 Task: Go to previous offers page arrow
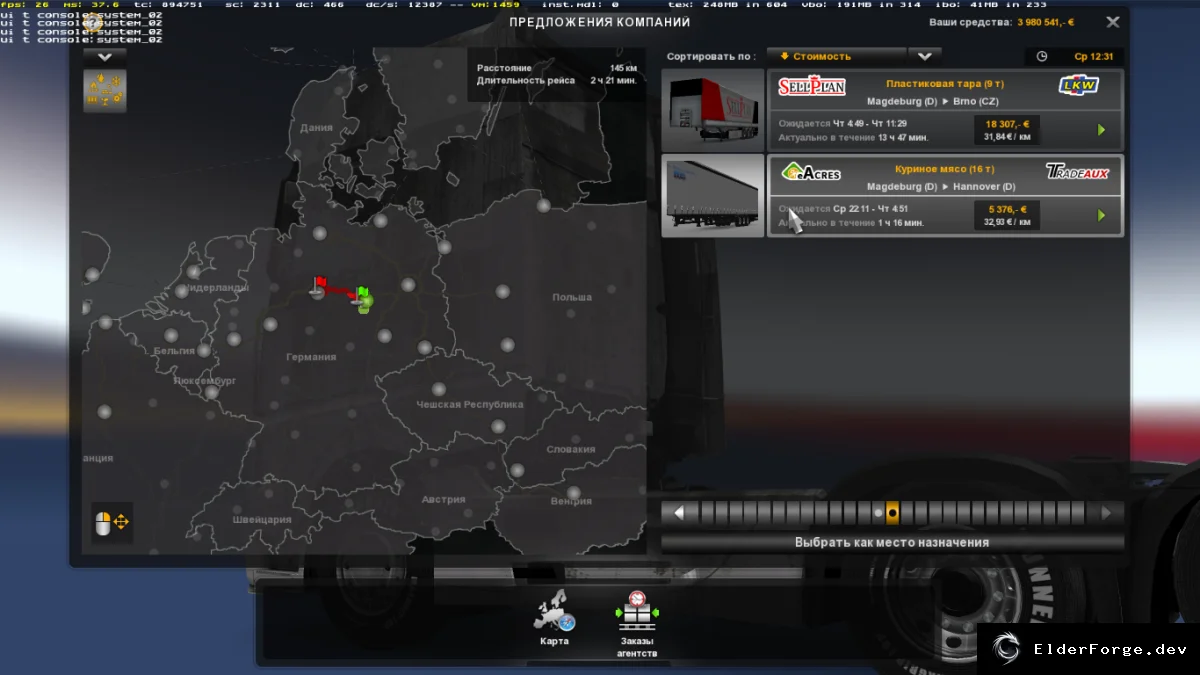click(x=679, y=513)
